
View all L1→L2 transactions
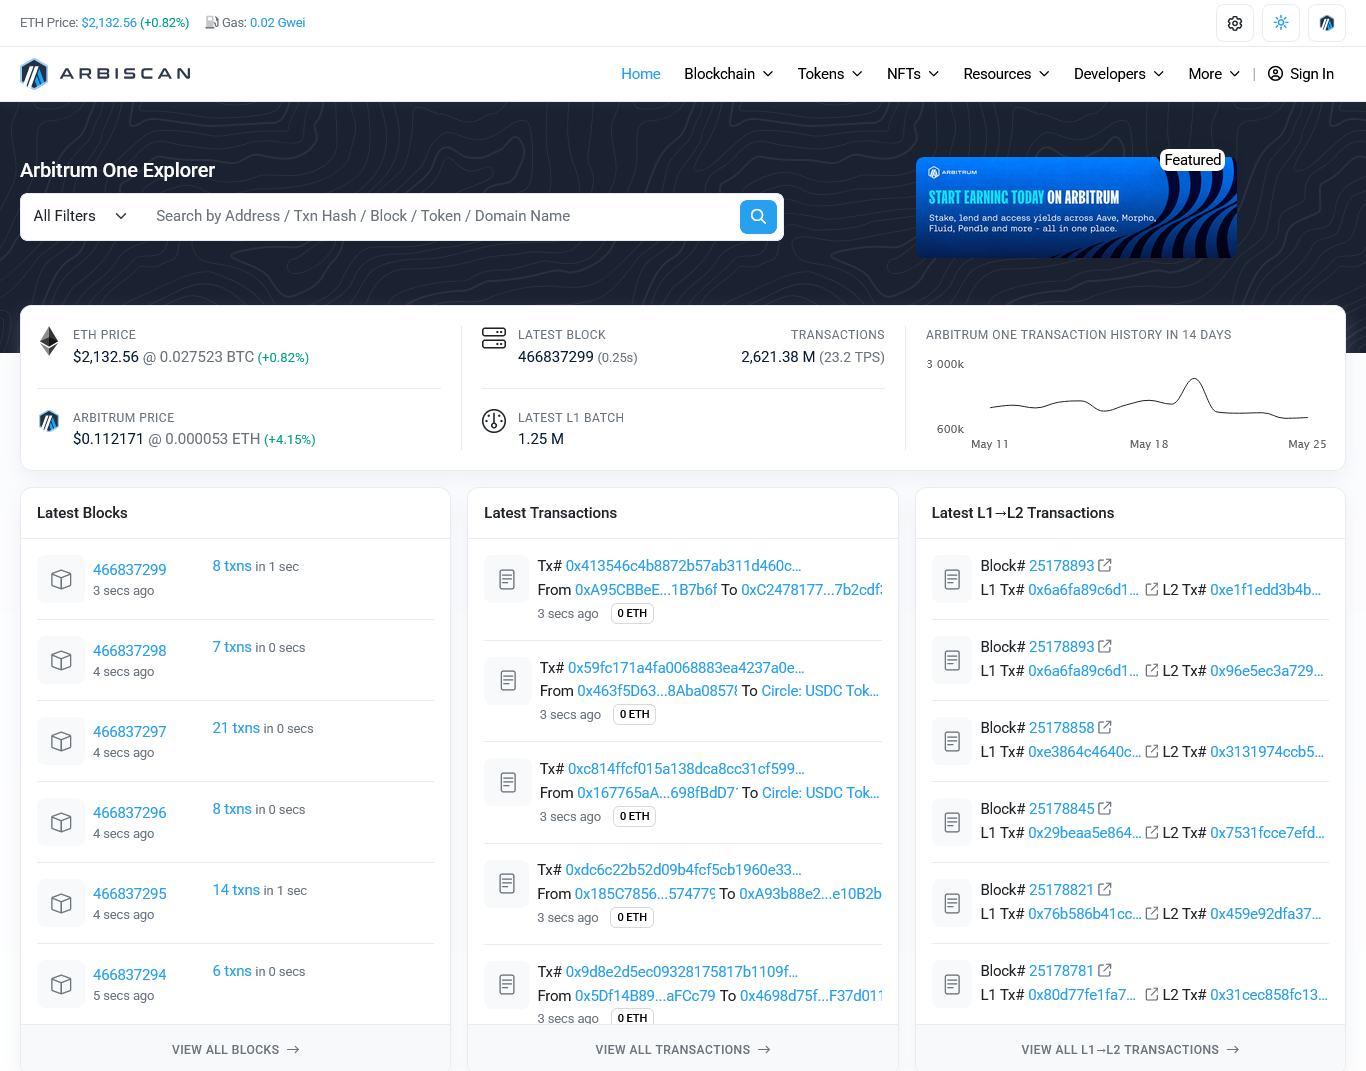1130,1050
